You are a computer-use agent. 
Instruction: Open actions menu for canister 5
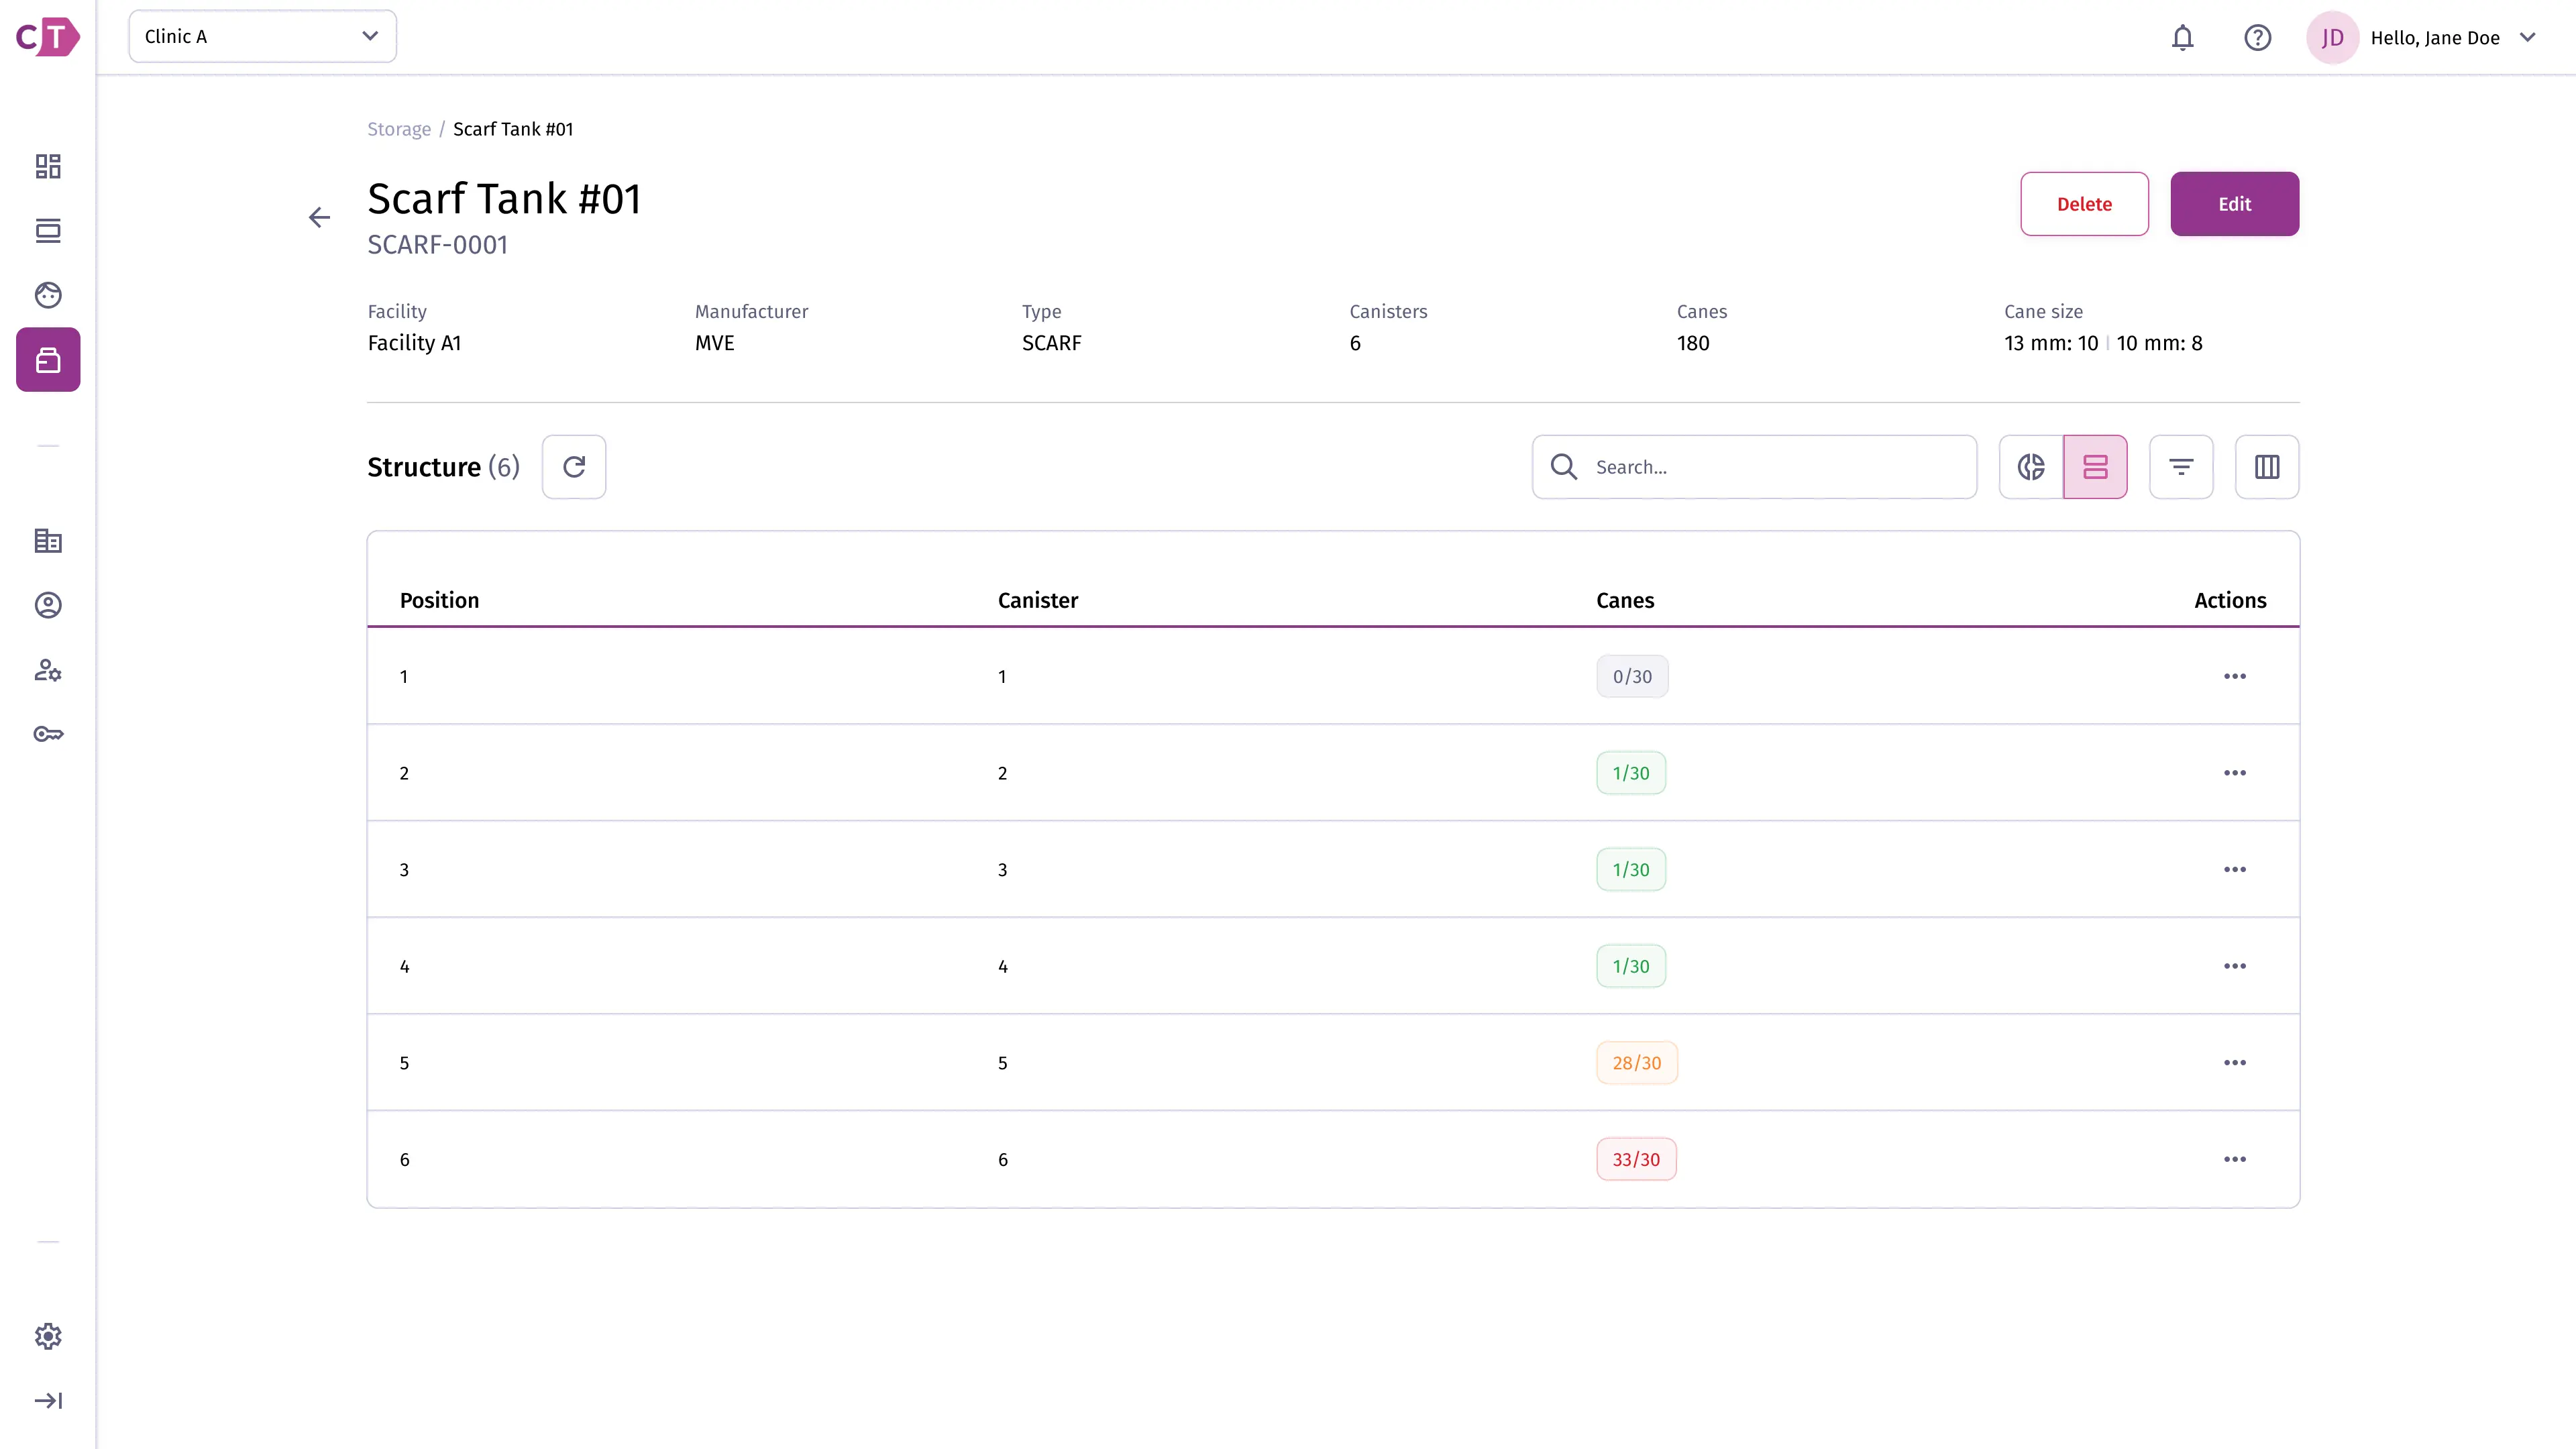pos(2235,1063)
